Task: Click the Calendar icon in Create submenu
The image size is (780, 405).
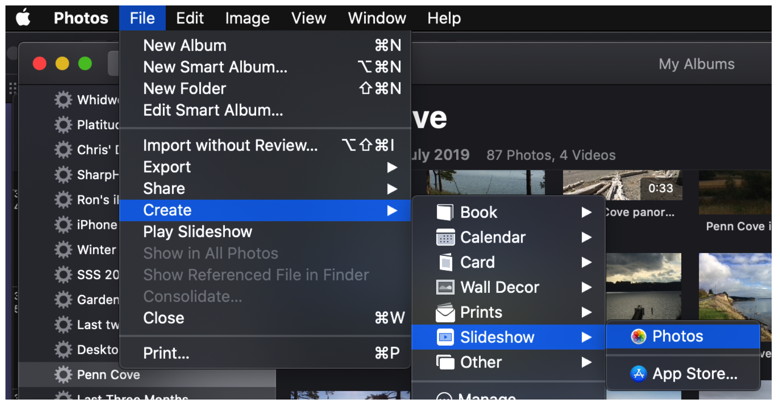Action: pos(445,237)
